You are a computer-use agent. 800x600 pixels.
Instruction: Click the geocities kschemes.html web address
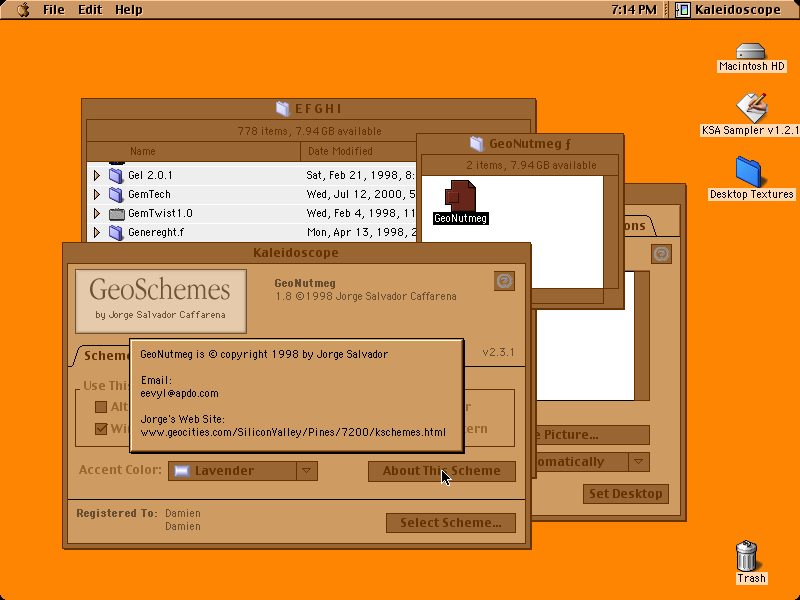(293, 433)
